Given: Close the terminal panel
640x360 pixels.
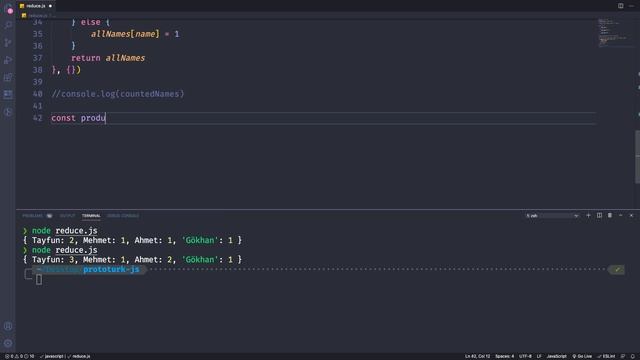Looking at the screenshot, I should [x=631, y=216].
